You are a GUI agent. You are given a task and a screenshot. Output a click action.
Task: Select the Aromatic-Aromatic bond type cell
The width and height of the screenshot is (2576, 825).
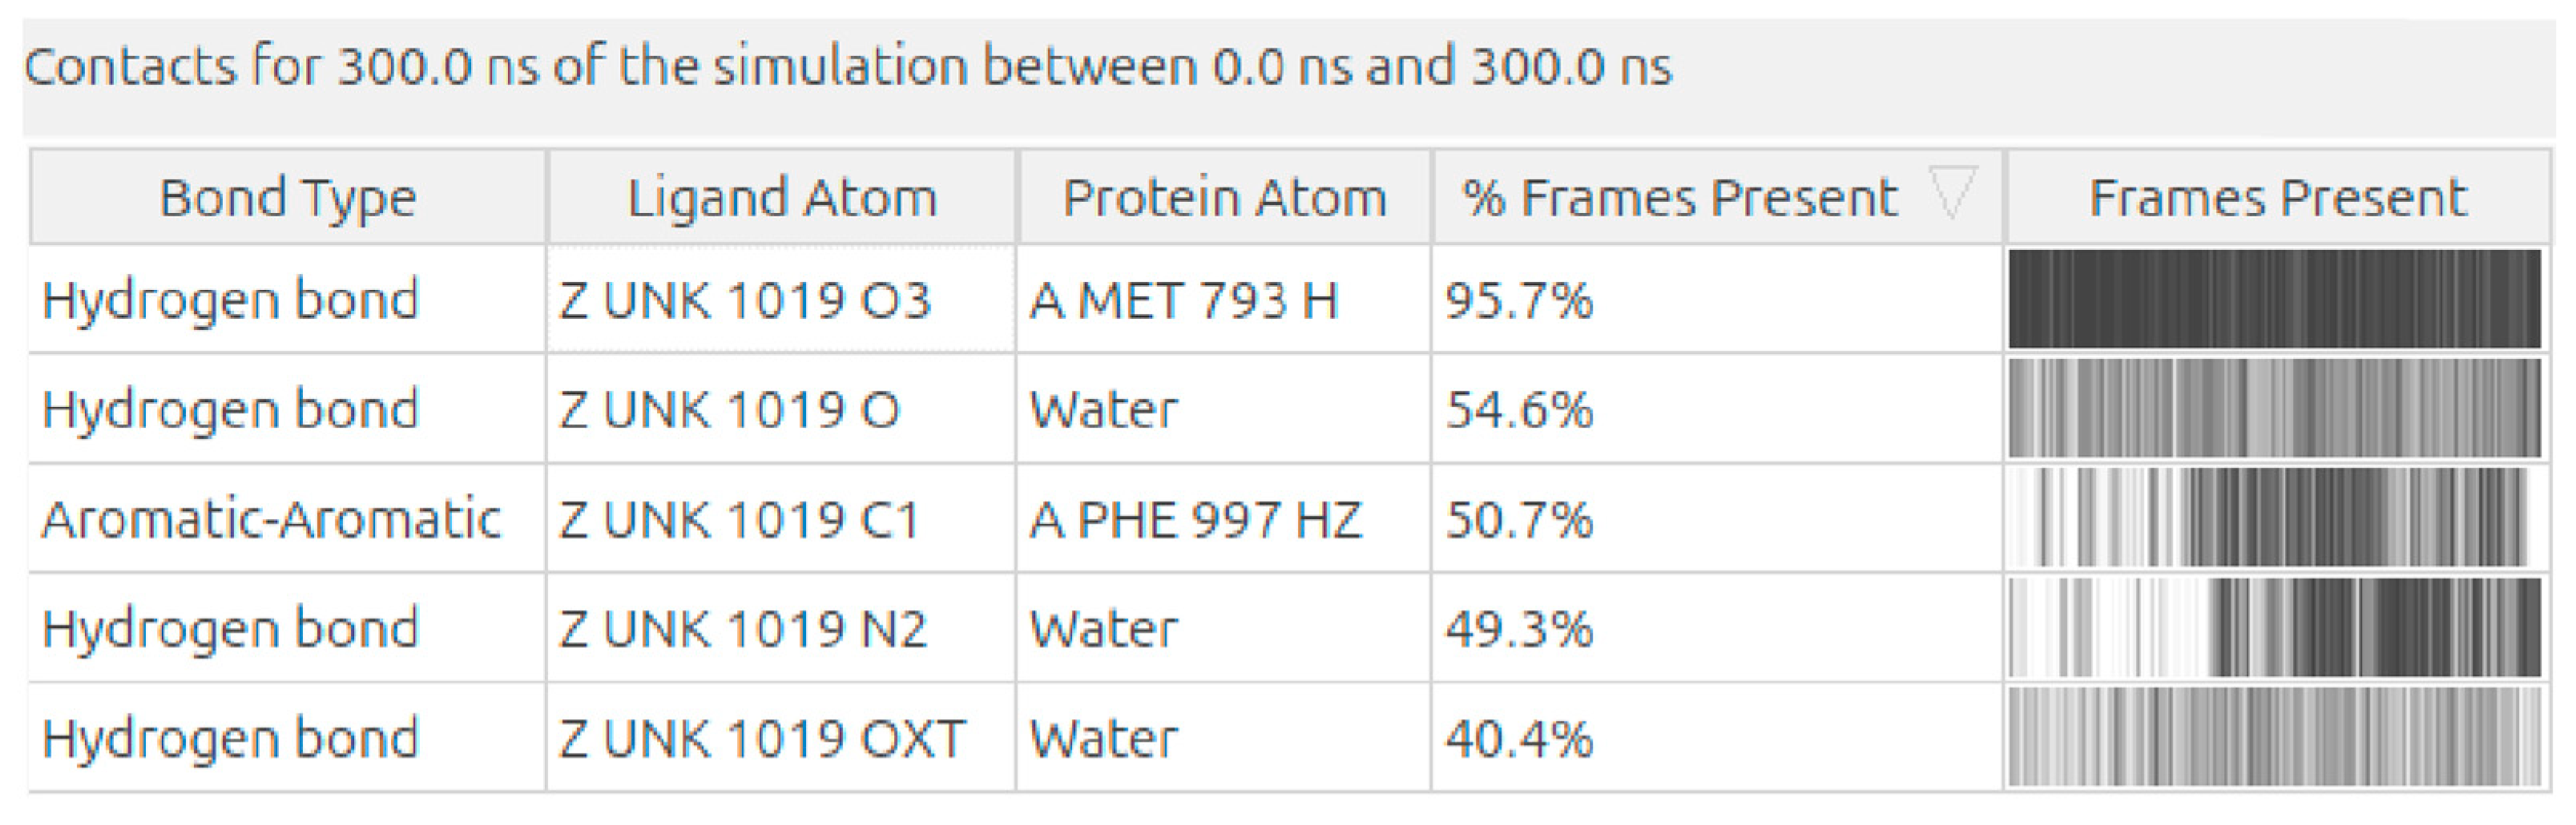coord(272,519)
